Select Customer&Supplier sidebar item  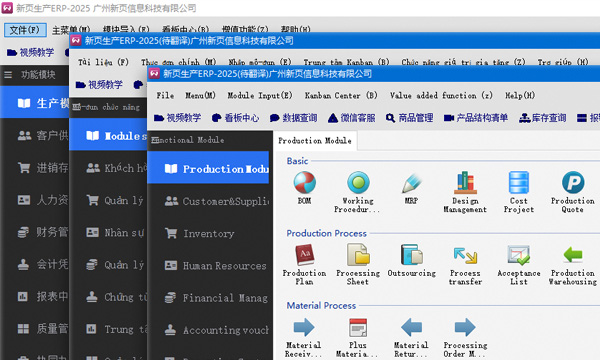click(x=208, y=201)
